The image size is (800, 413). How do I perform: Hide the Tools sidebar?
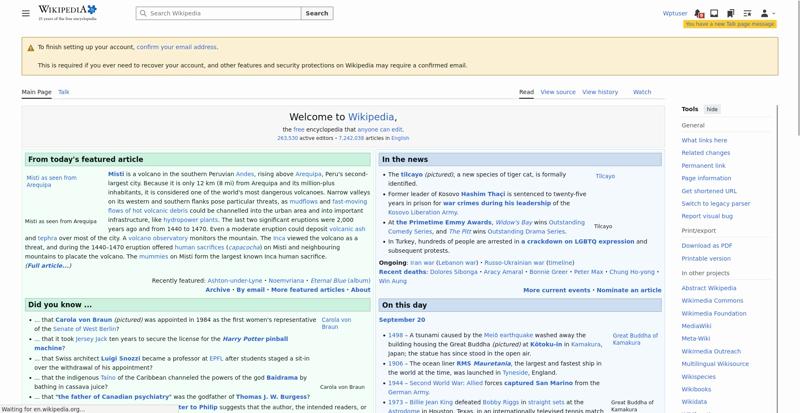(x=712, y=109)
